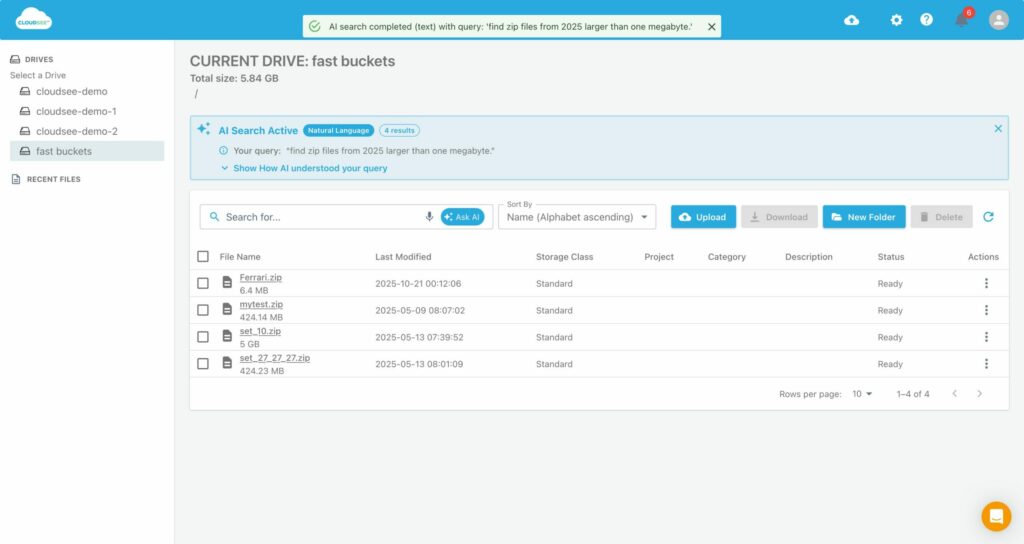Click the 4 results badge

399,130
